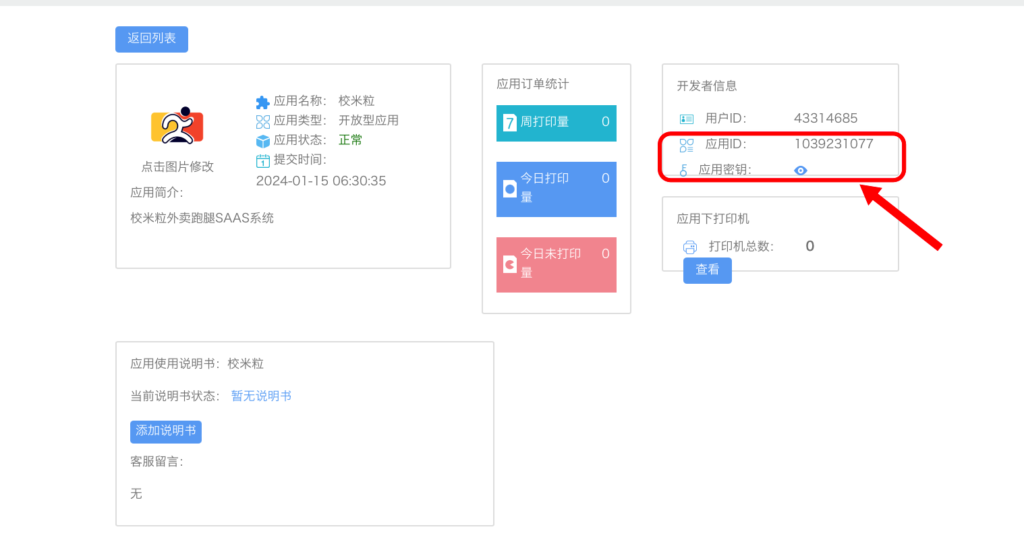Image resolution: width=1024 pixels, height=546 pixels.
Task: Select the 用户ID value 43314685
Action: click(x=825, y=118)
